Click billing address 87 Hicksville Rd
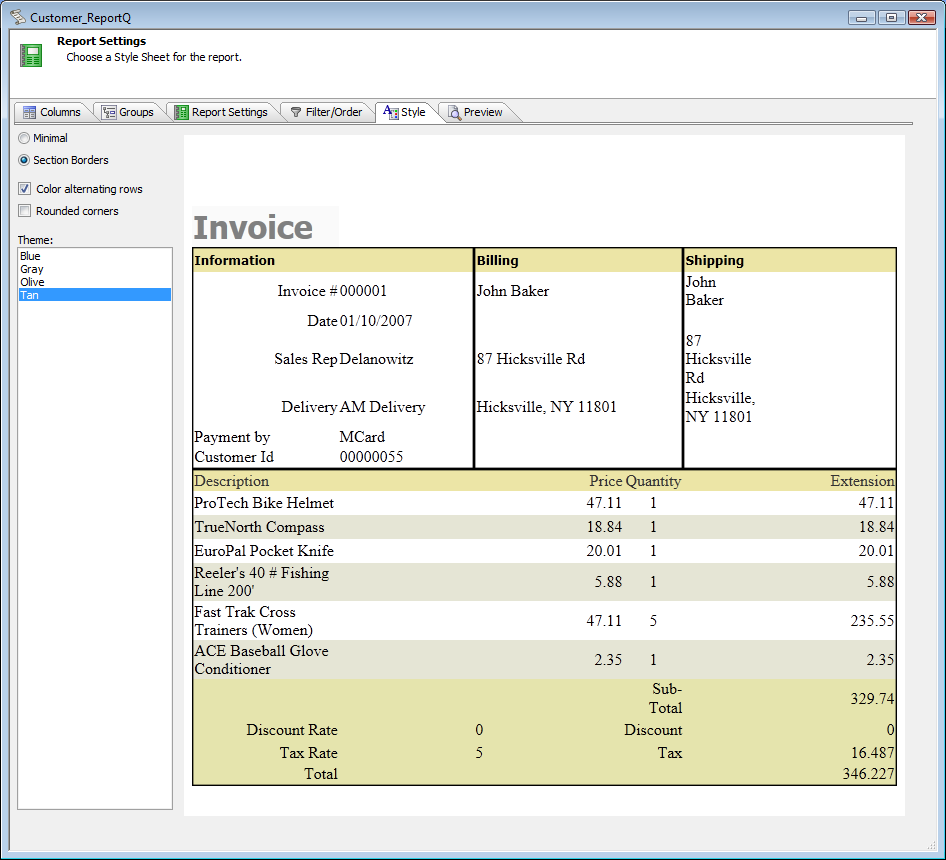Image resolution: width=946 pixels, height=860 pixels. (531, 359)
